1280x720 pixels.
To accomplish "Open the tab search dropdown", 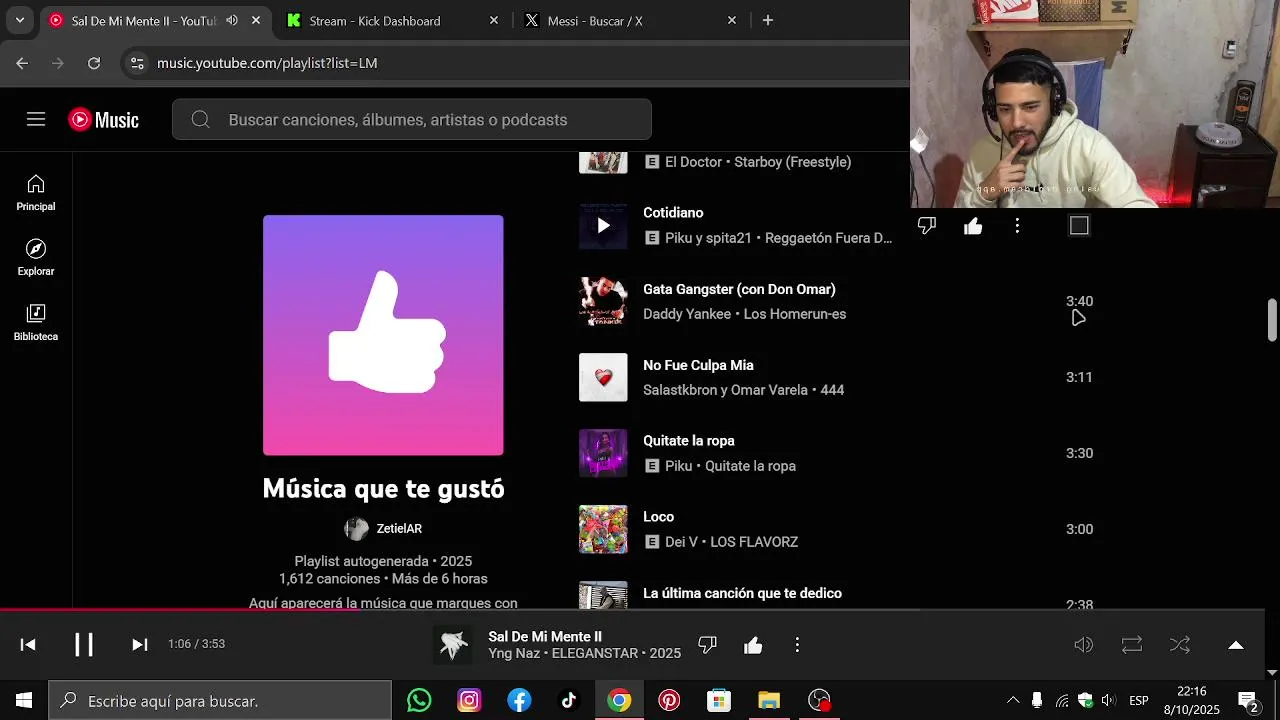I will click(x=19, y=20).
